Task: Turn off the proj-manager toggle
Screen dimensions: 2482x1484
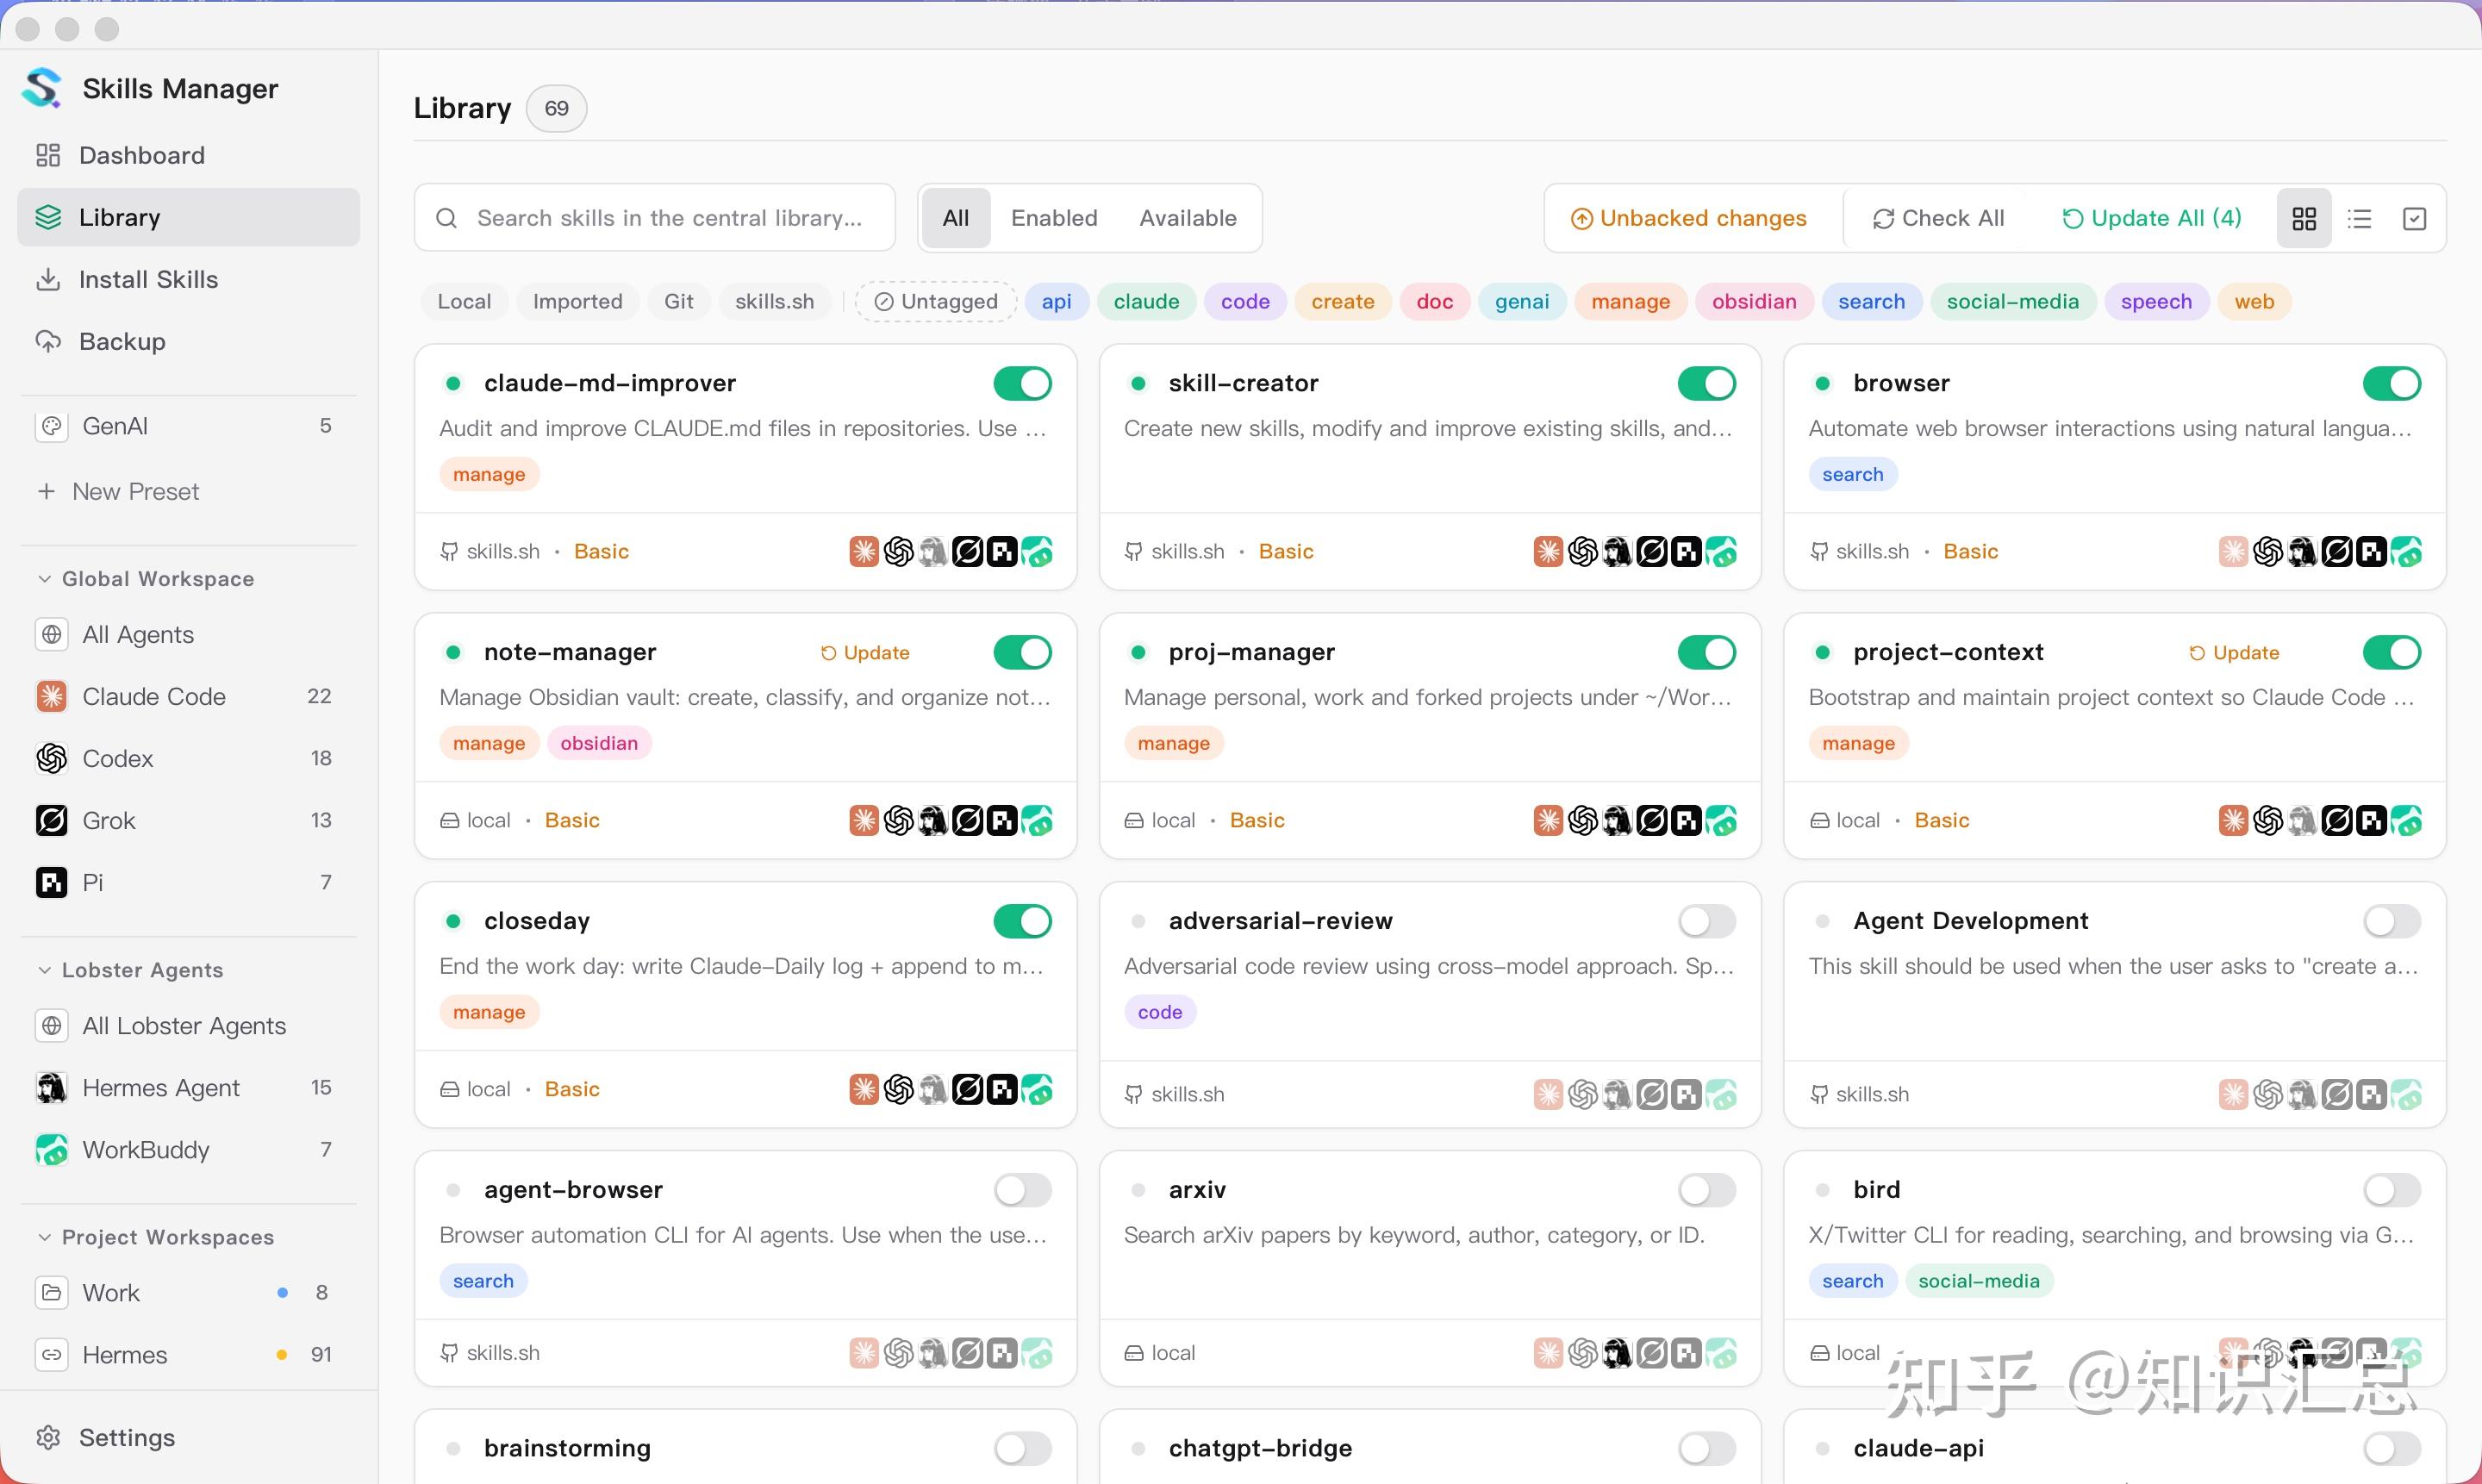Action: click(x=1707, y=652)
